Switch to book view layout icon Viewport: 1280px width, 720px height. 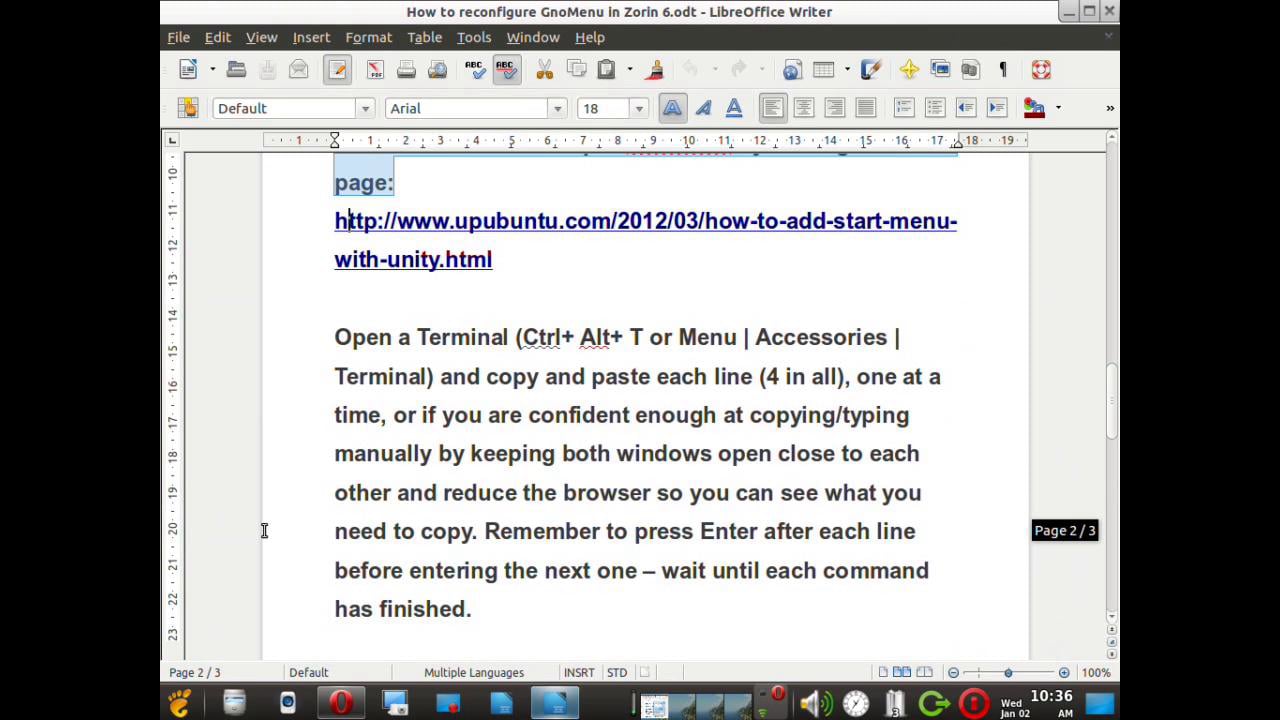coord(924,672)
